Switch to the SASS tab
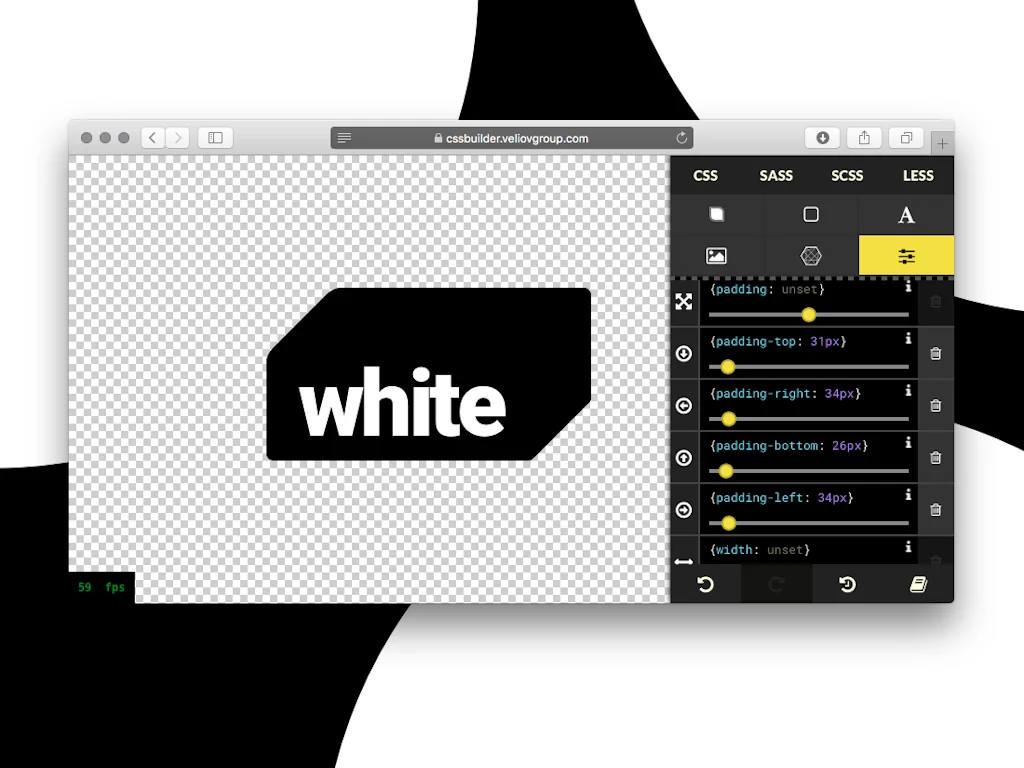This screenshot has width=1024, height=768. (776, 175)
